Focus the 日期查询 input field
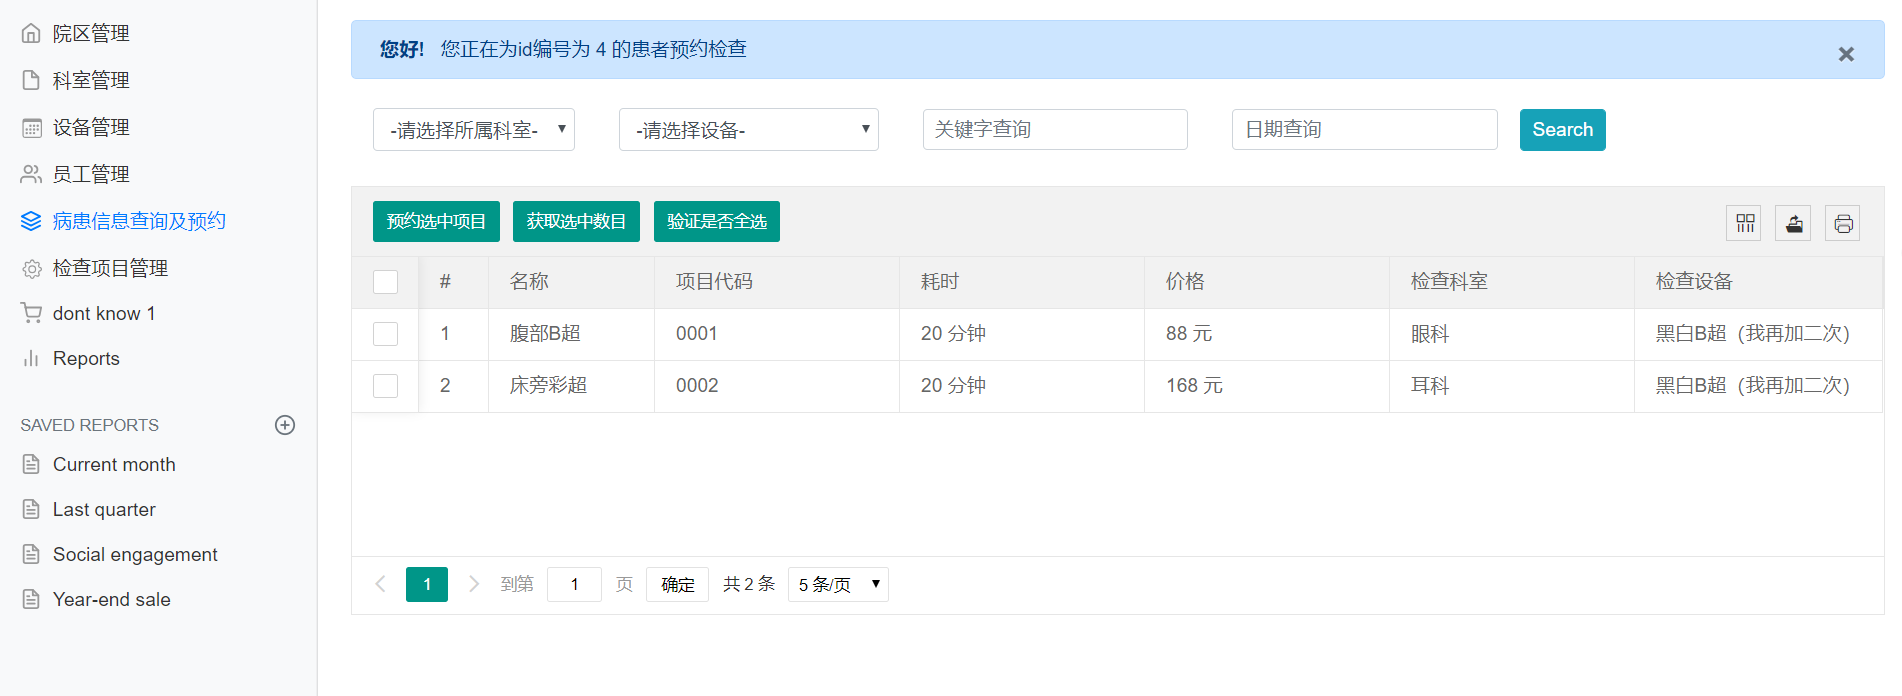This screenshot has height=696, width=1902. click(x=1364, y=130)
